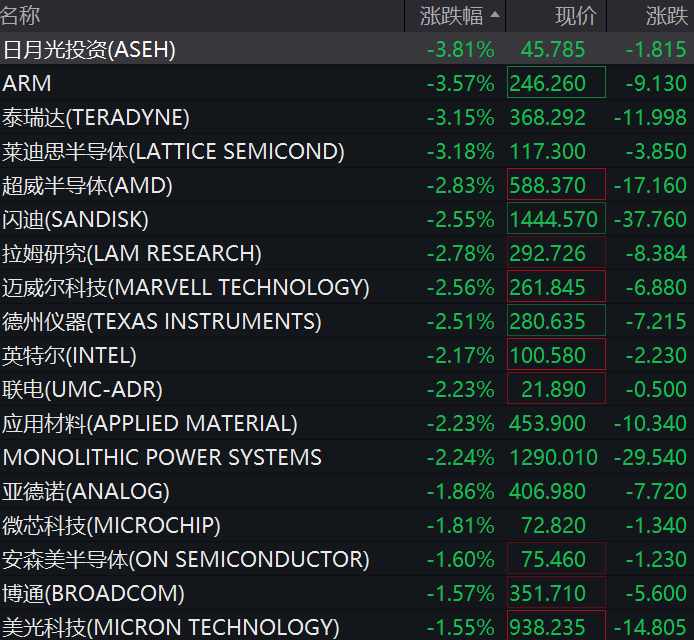Click the 名称 column header
This screenshot has width=694, height=640.
click(20, 16)
